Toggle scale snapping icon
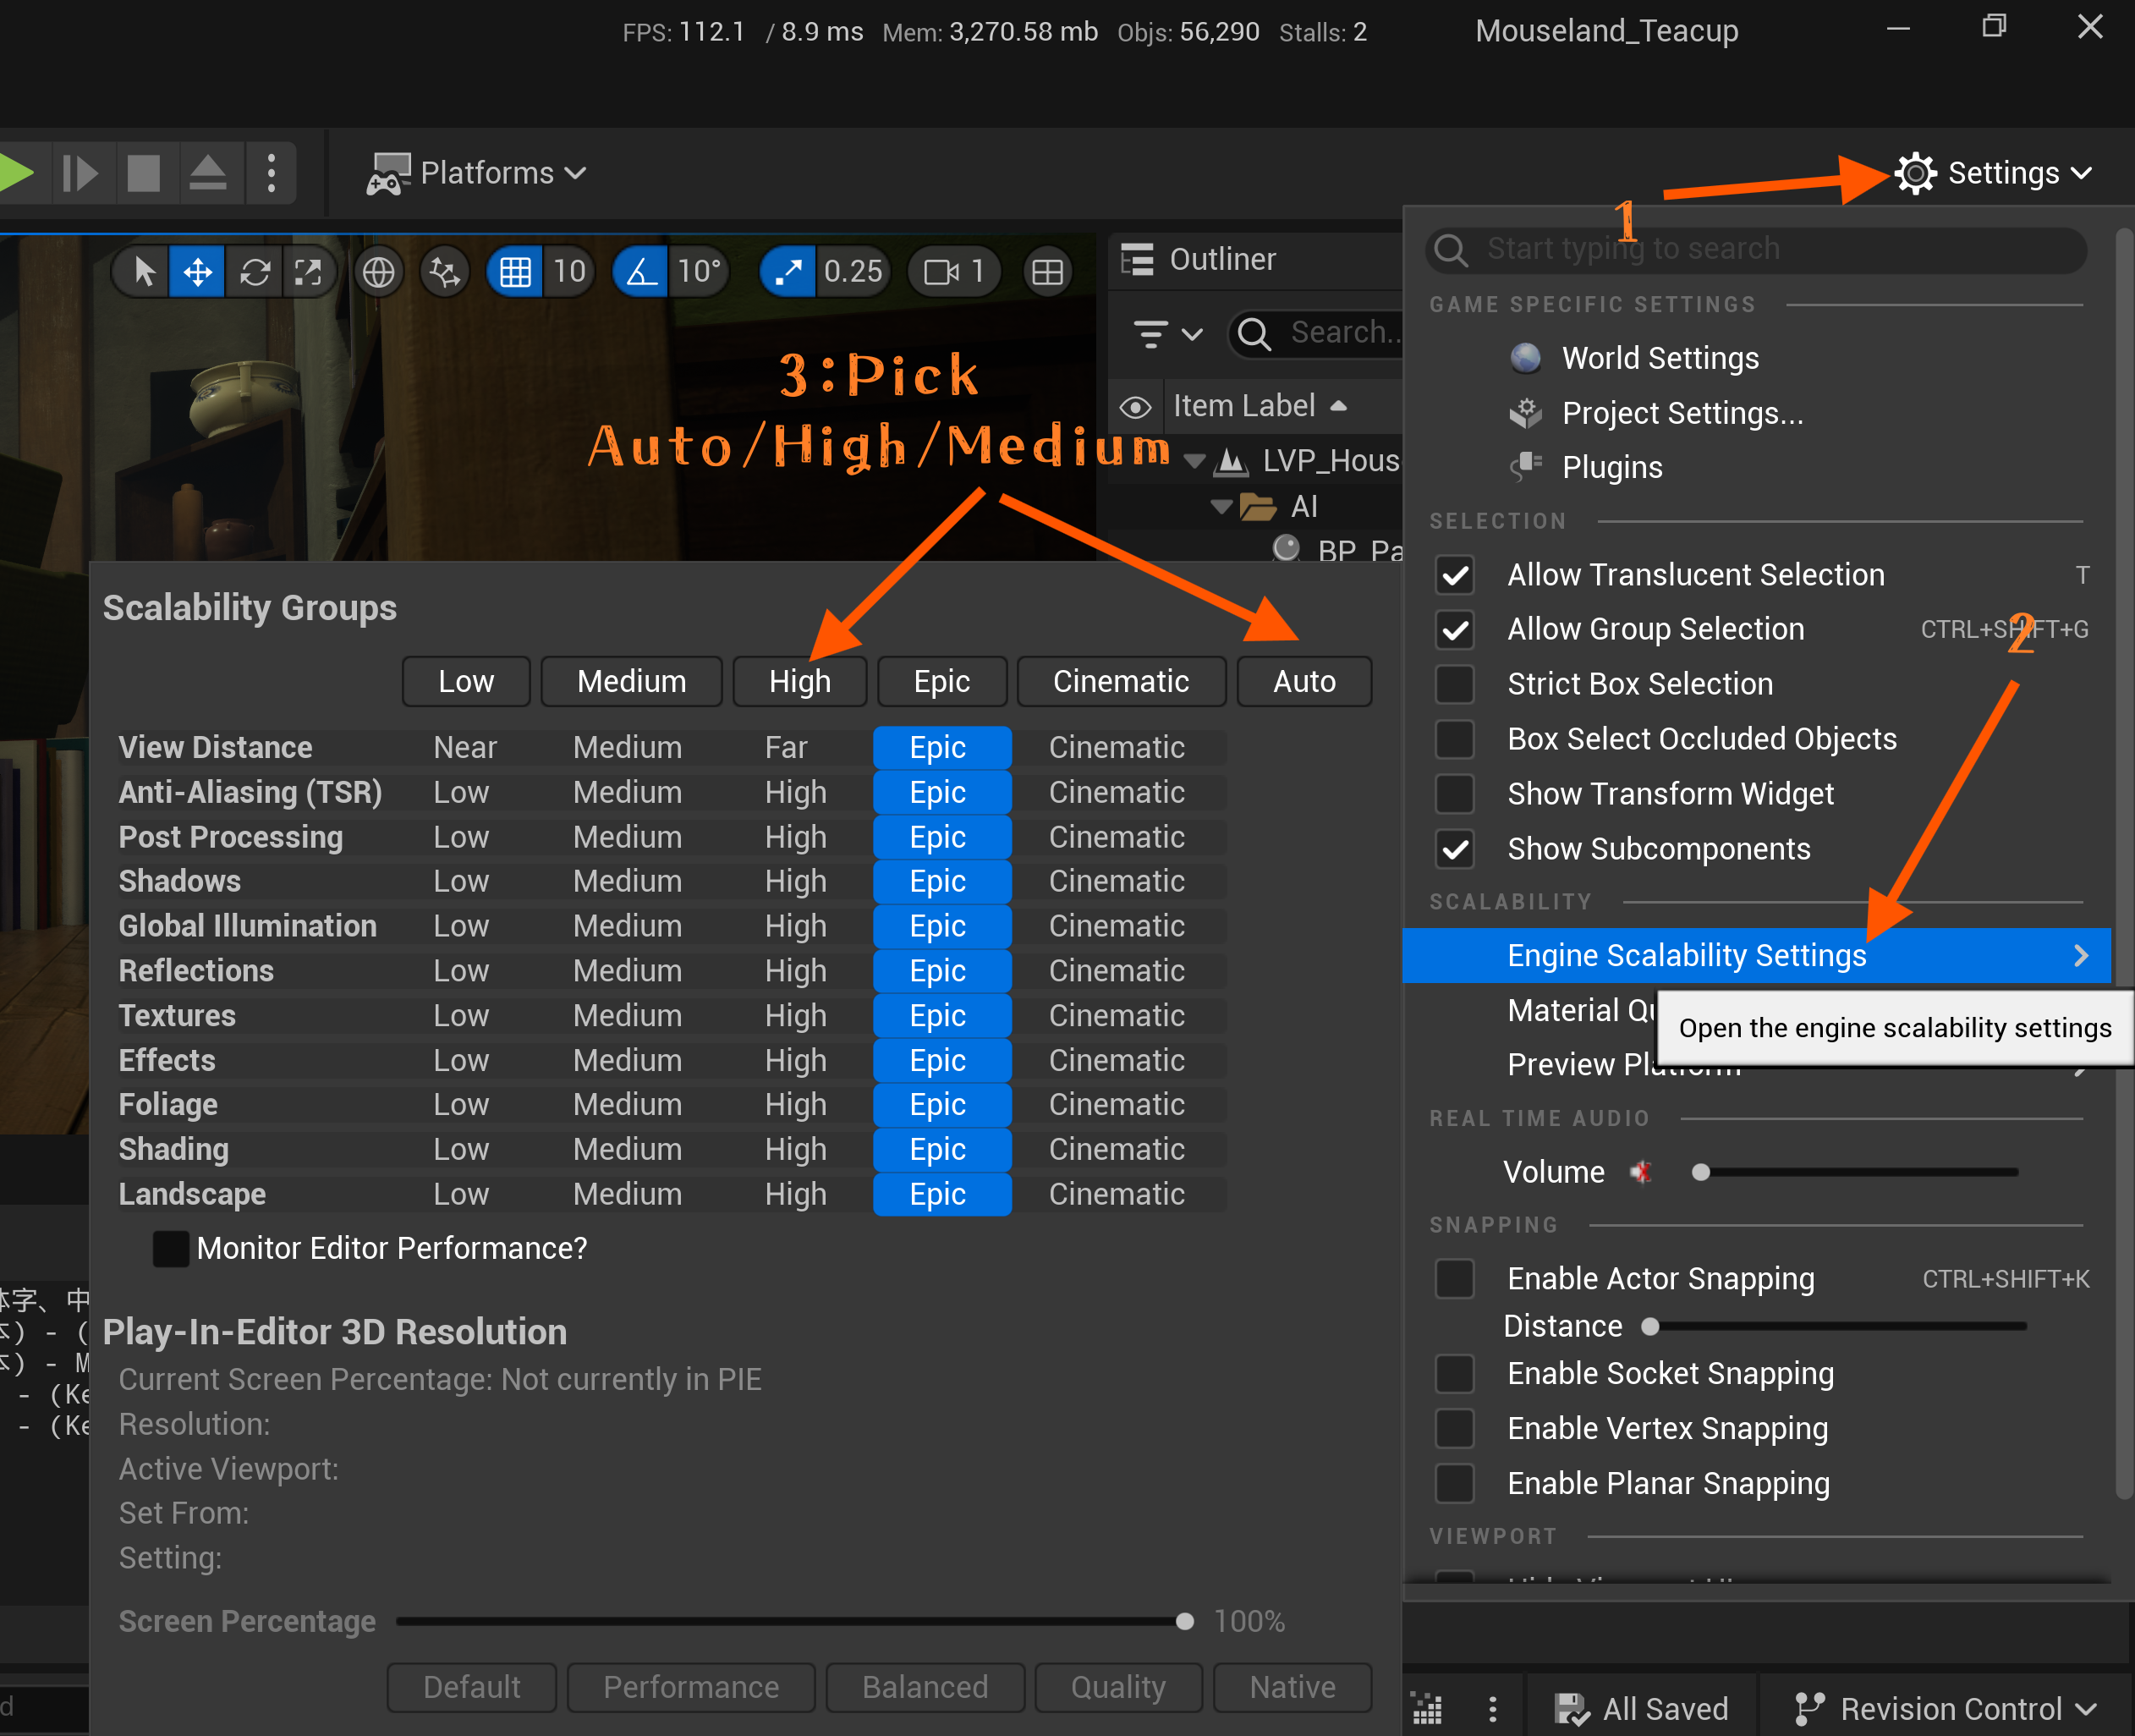Screen dimensions: 2135x1736 tap(788, 271)
